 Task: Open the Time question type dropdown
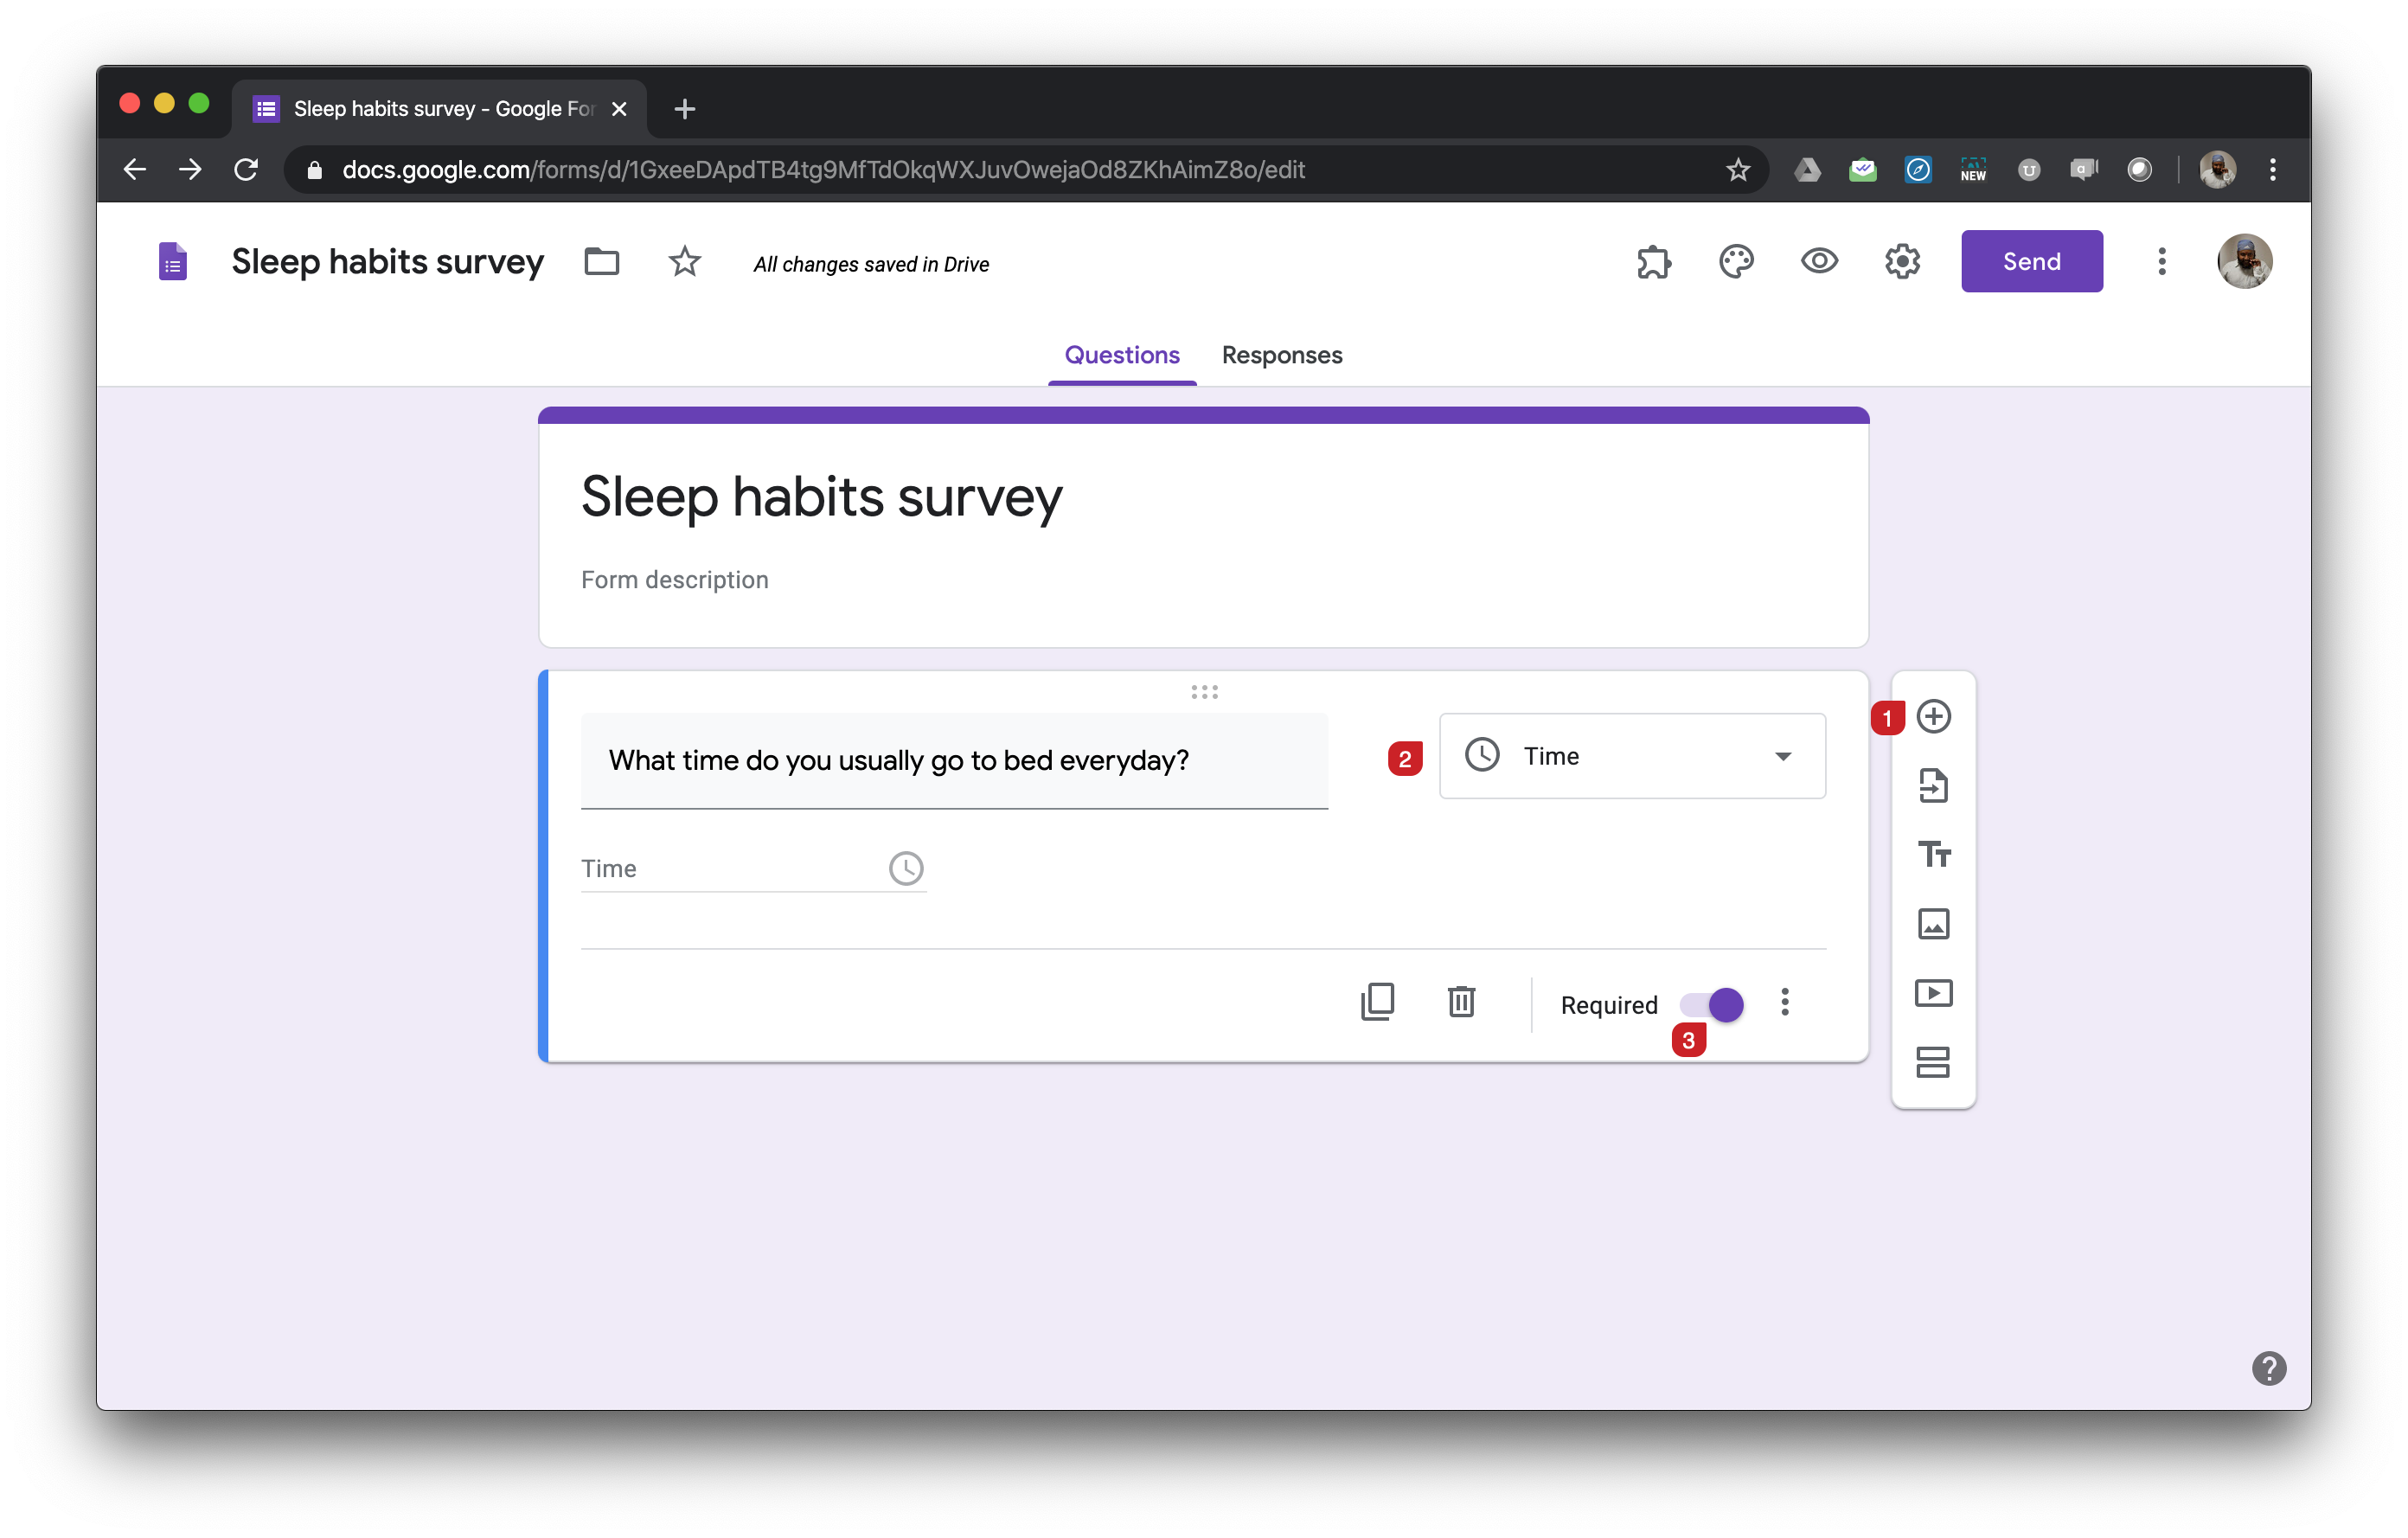1632,756
